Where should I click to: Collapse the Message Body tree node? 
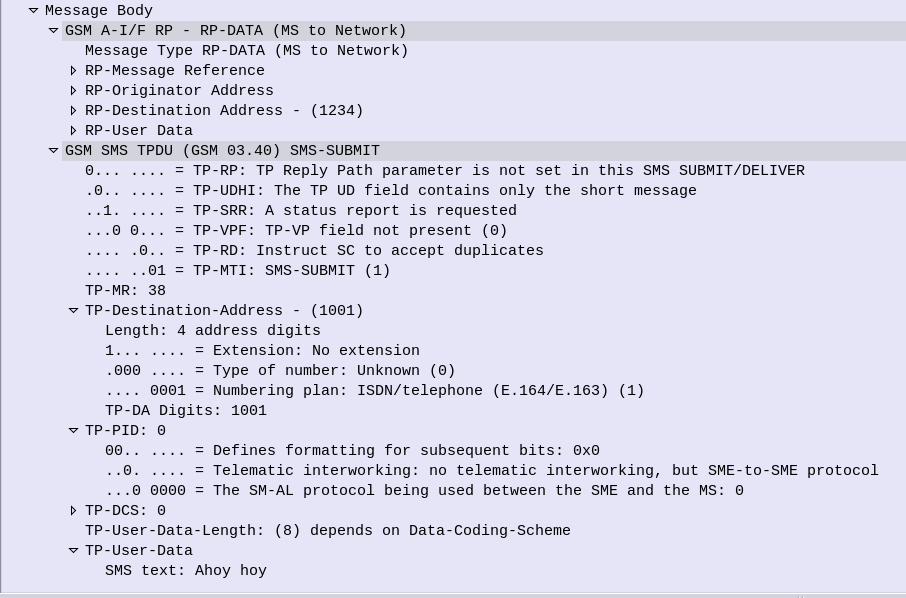tap(34, 10)
